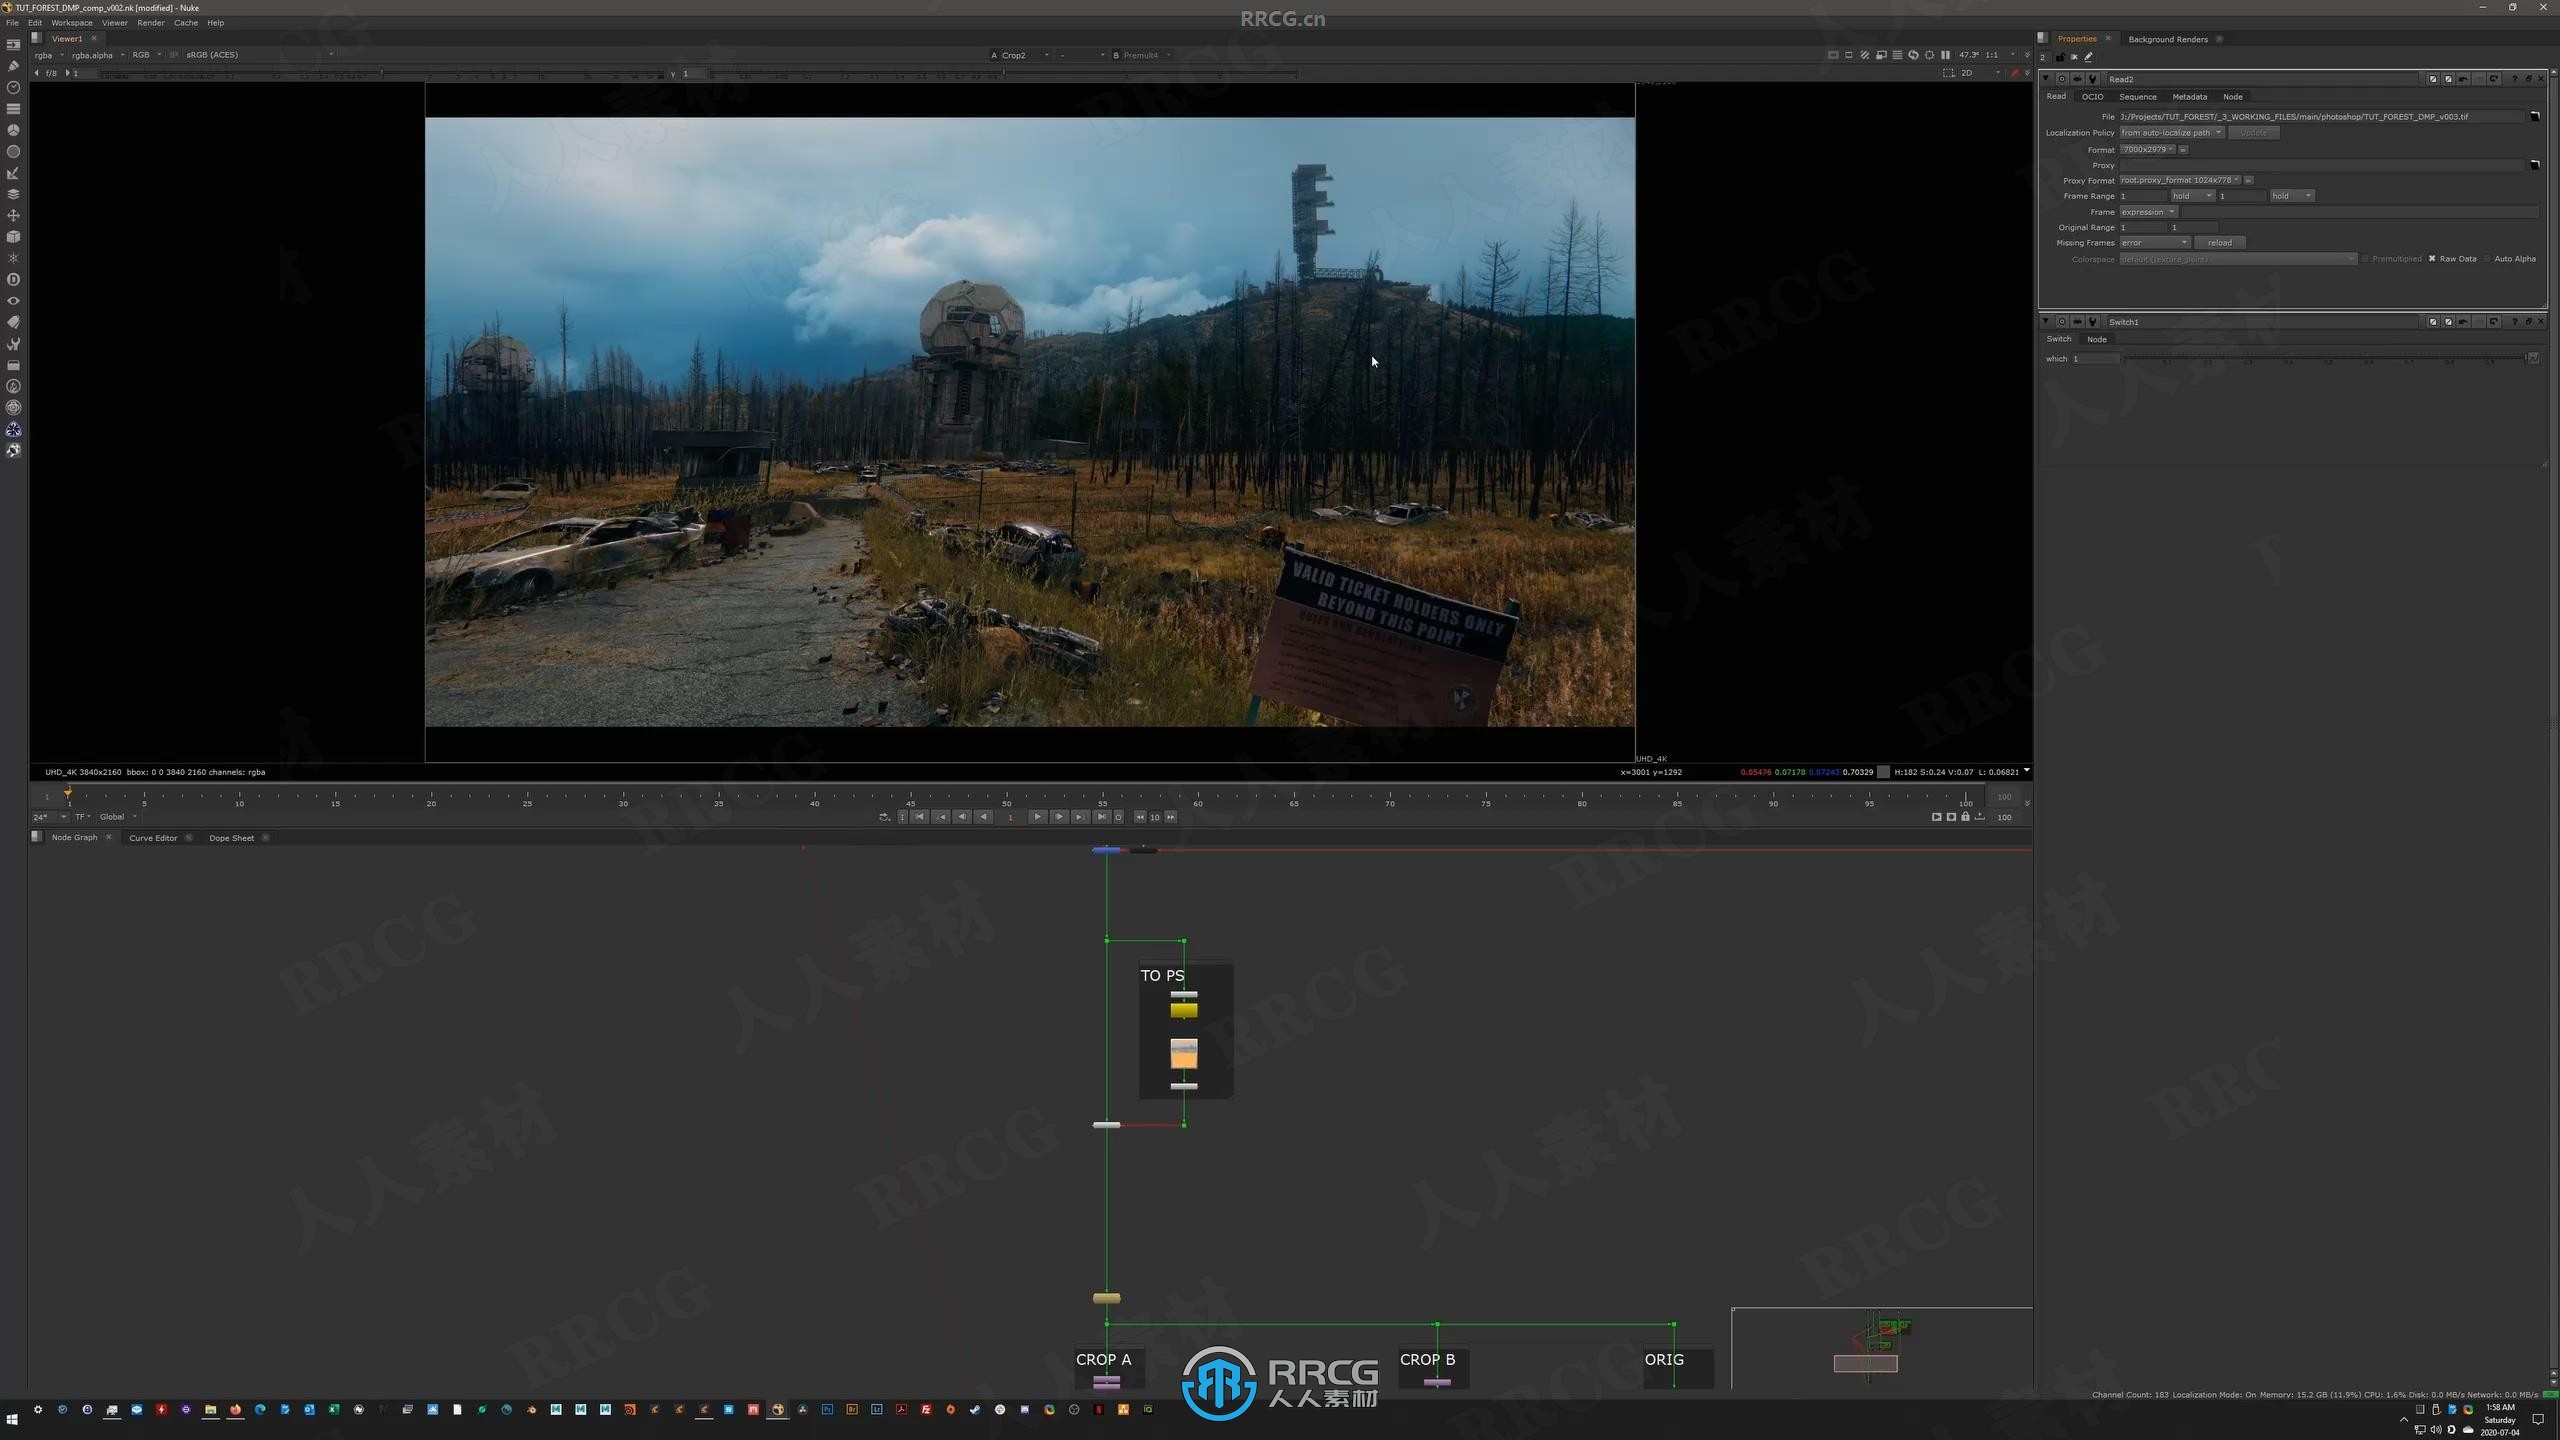Image resolution: width=2560 pixels, height=1440 pixels.
Task: Switch to the Curve Editor tab
Action: click(x=153, y=838)
